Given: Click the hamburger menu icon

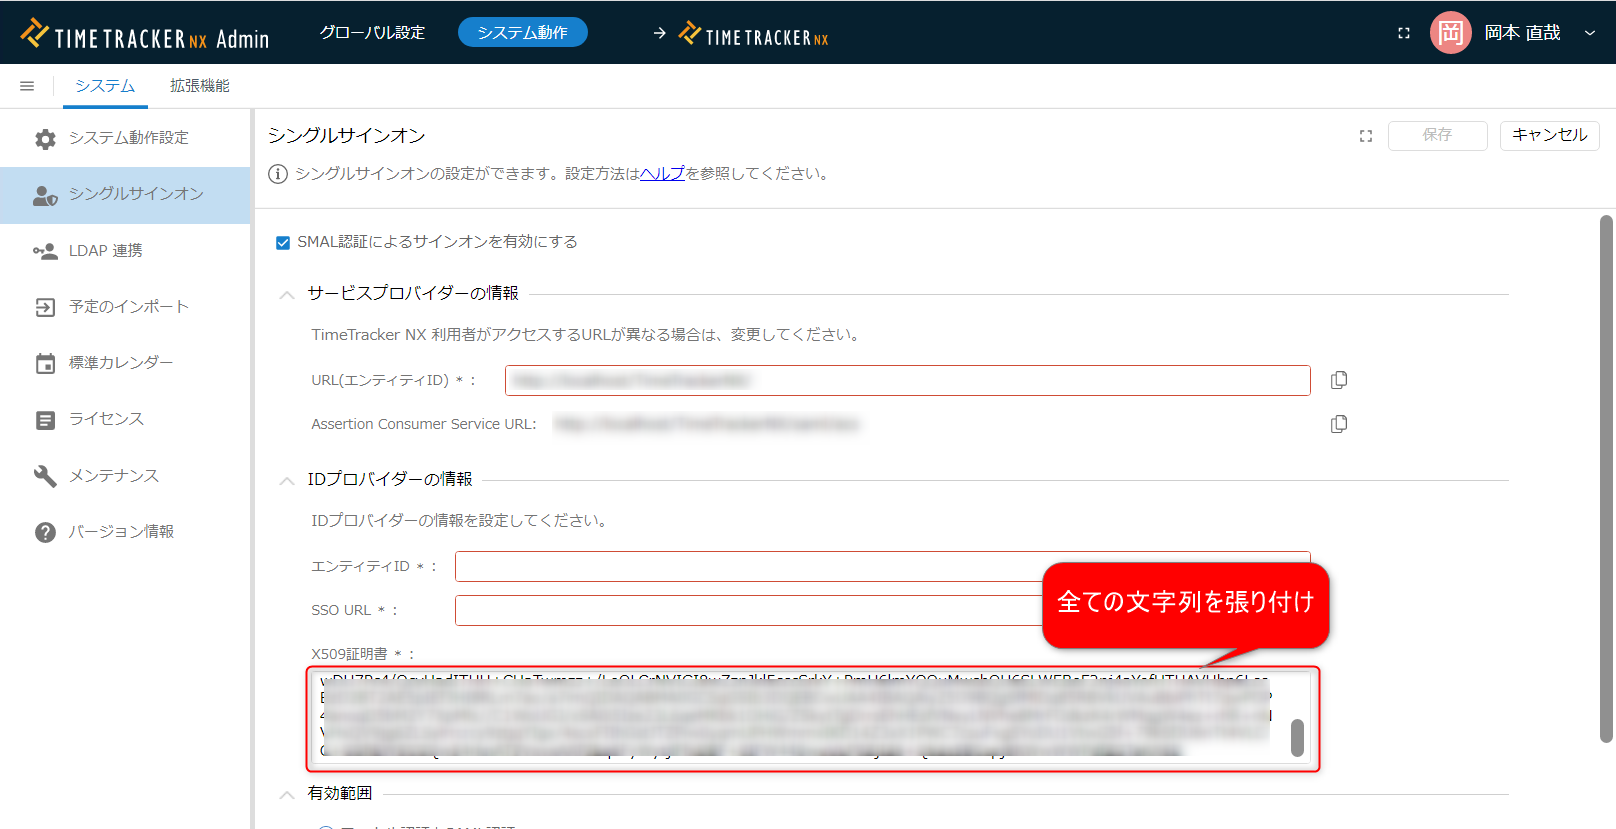Looking at the screenshot, I should coord(27,86).
